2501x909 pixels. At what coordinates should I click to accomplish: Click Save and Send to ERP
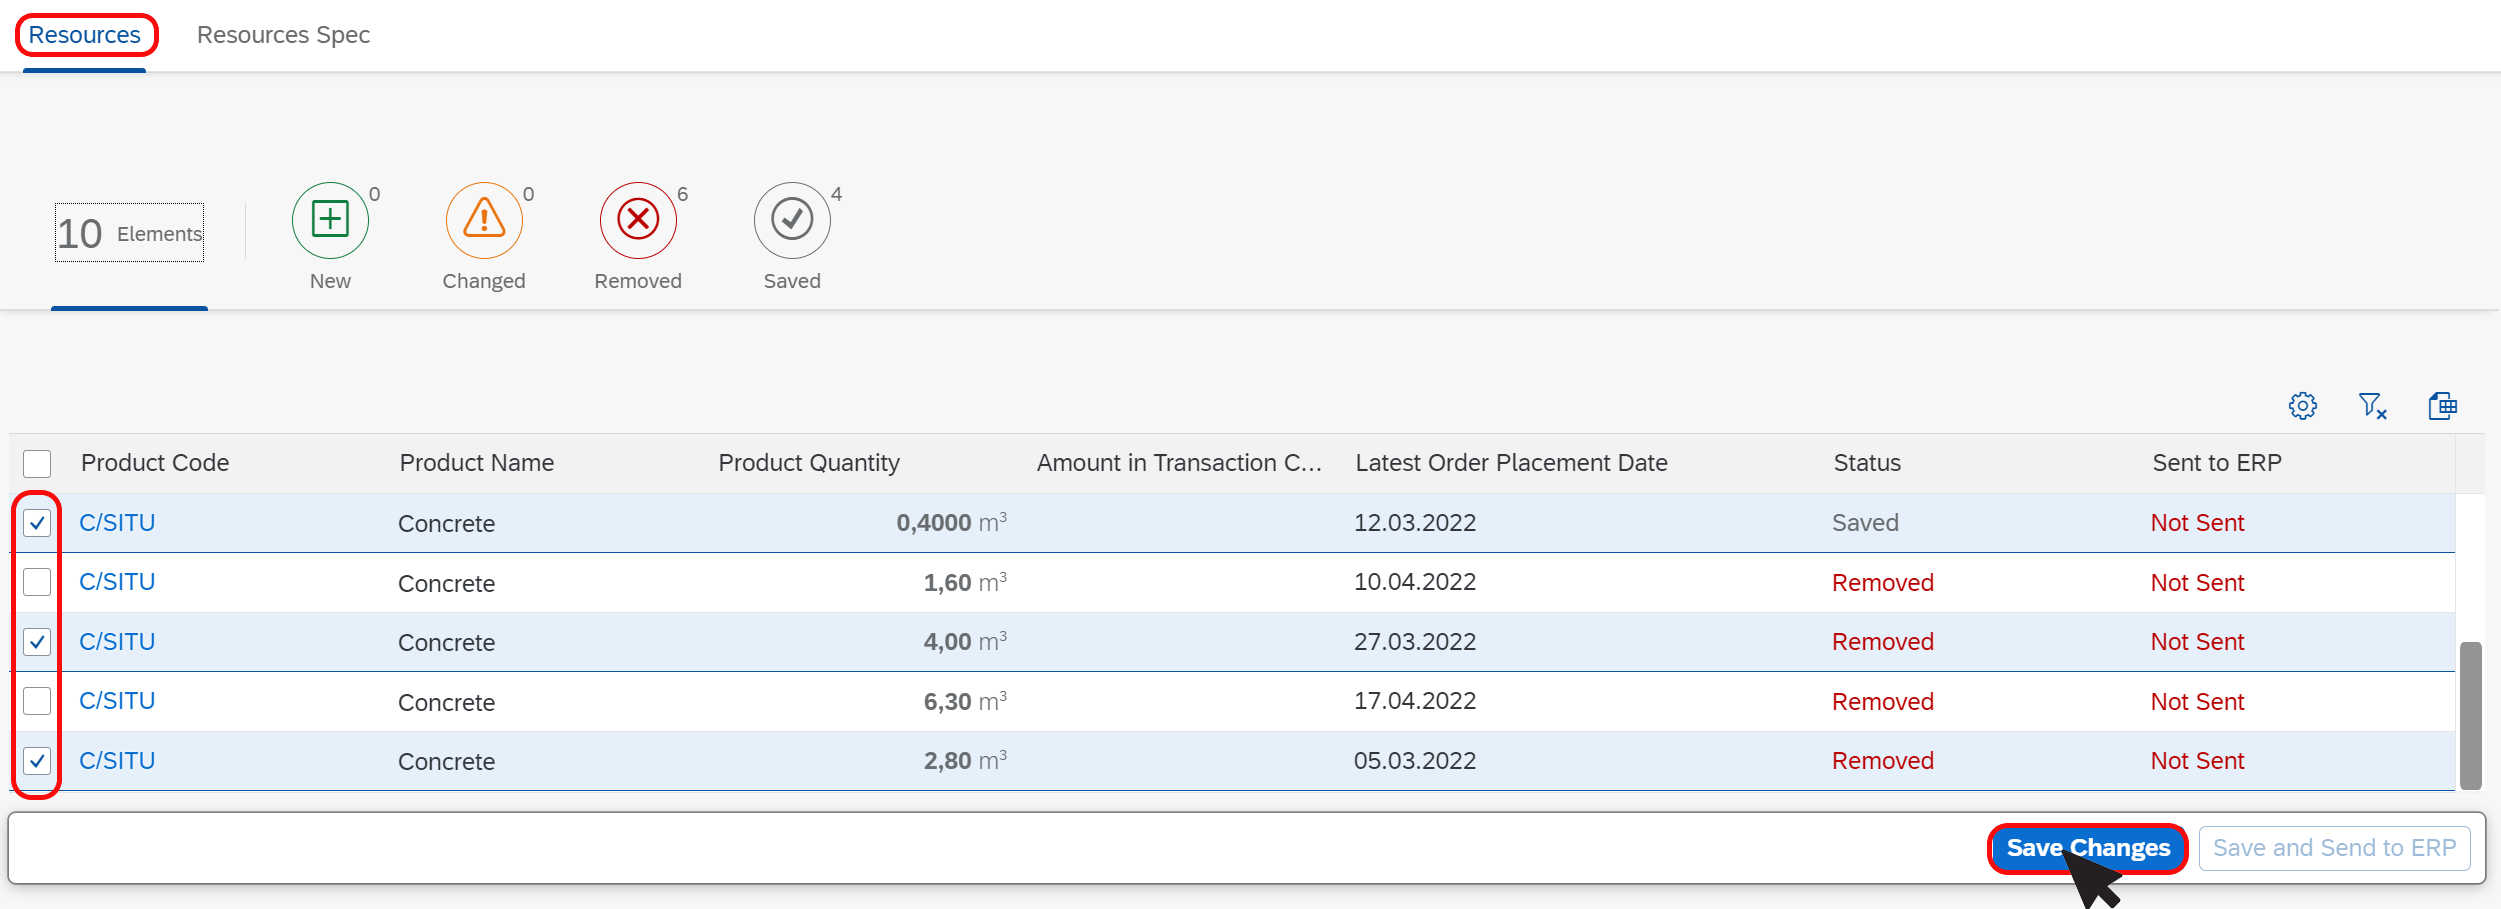point(2334,848)
